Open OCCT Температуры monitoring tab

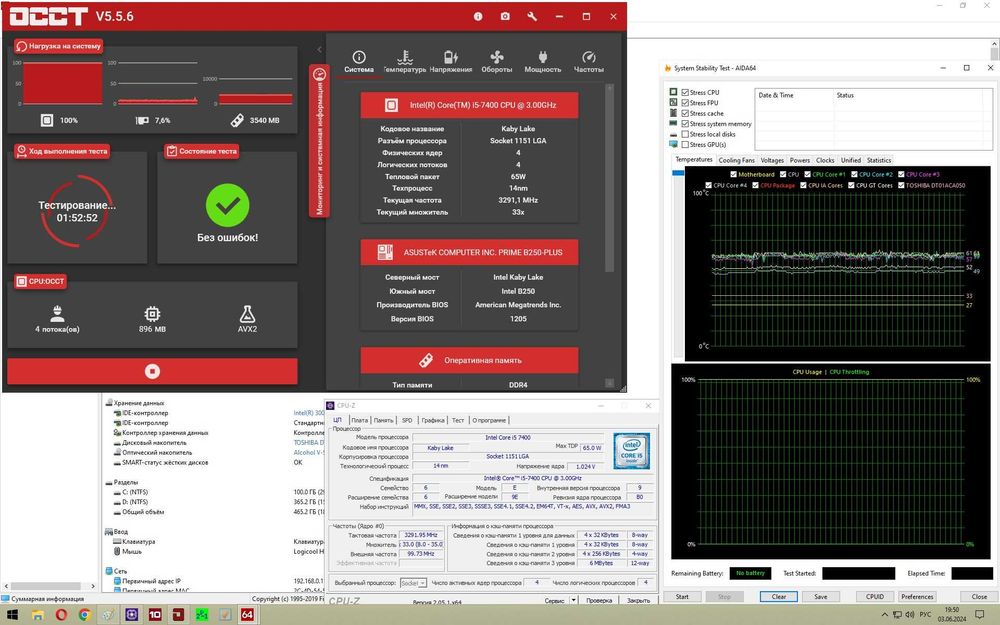(404, 62)
